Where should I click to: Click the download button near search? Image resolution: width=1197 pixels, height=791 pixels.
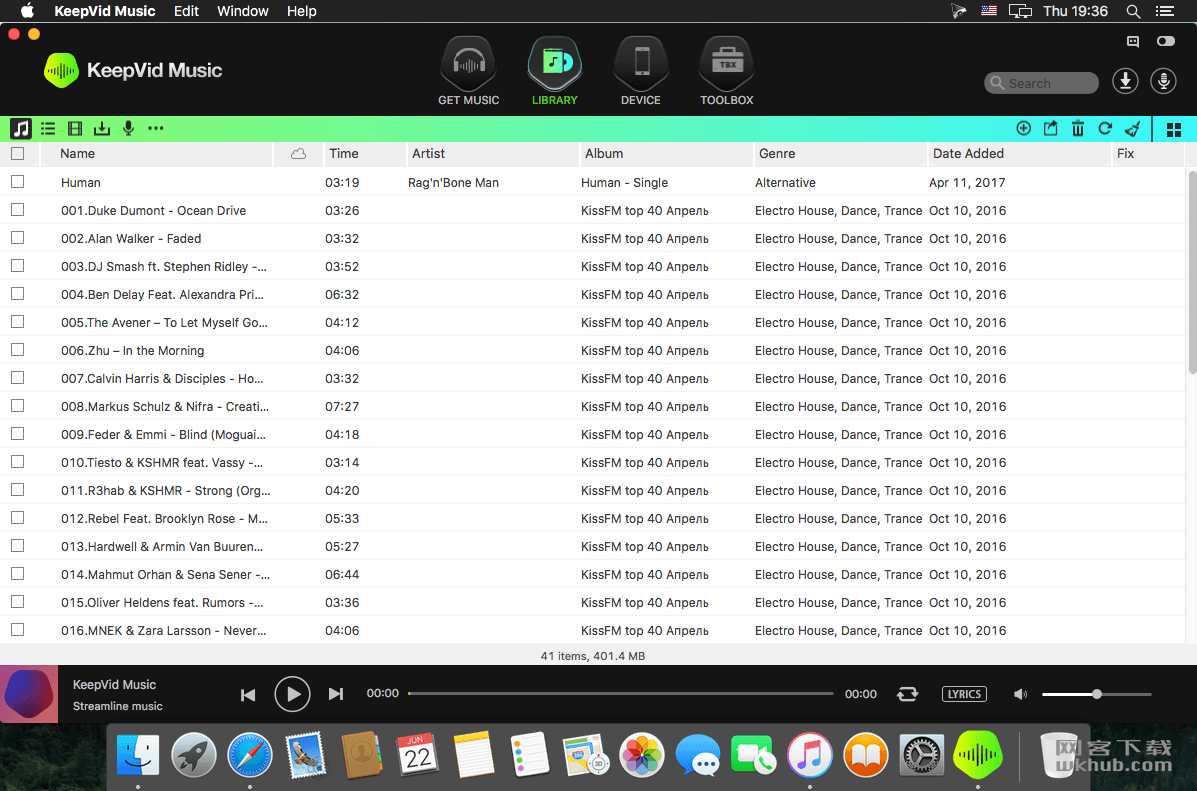click(1125, 81)
